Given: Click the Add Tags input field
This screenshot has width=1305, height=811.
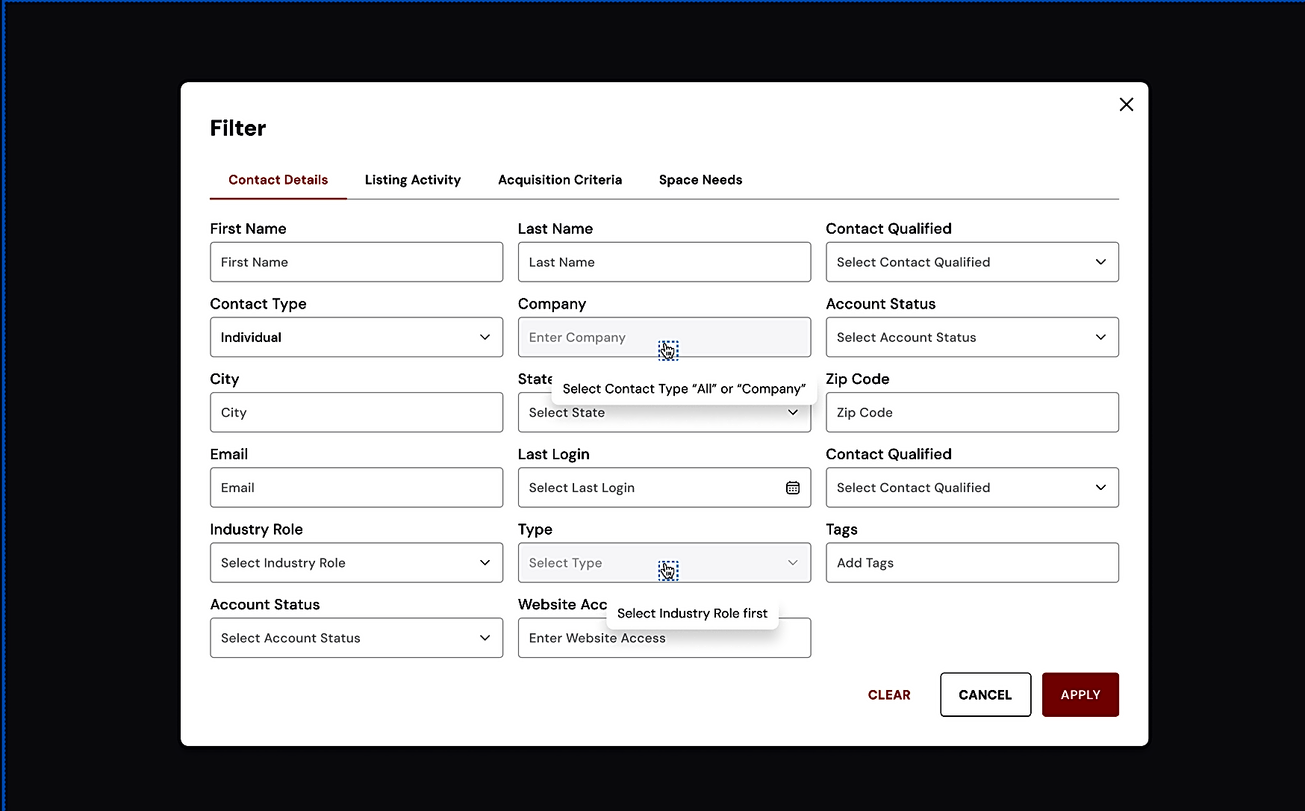Looking at the screenshot, I should click(972, 563).
